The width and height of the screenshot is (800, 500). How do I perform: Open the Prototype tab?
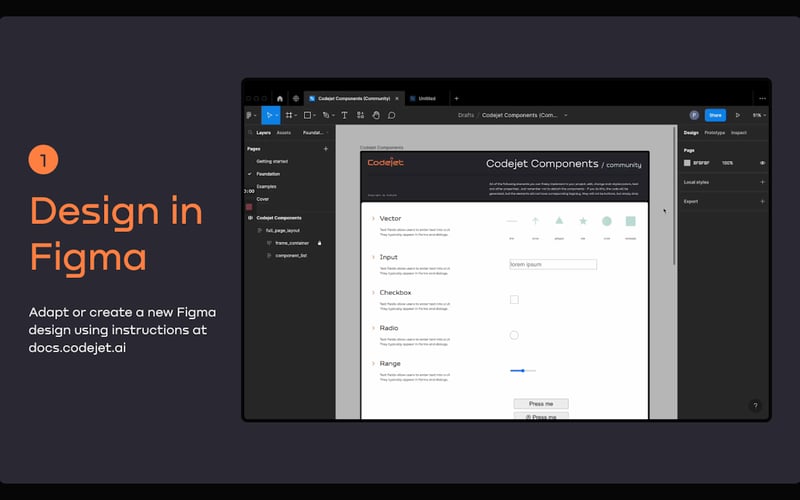click(x=714, y=133)
